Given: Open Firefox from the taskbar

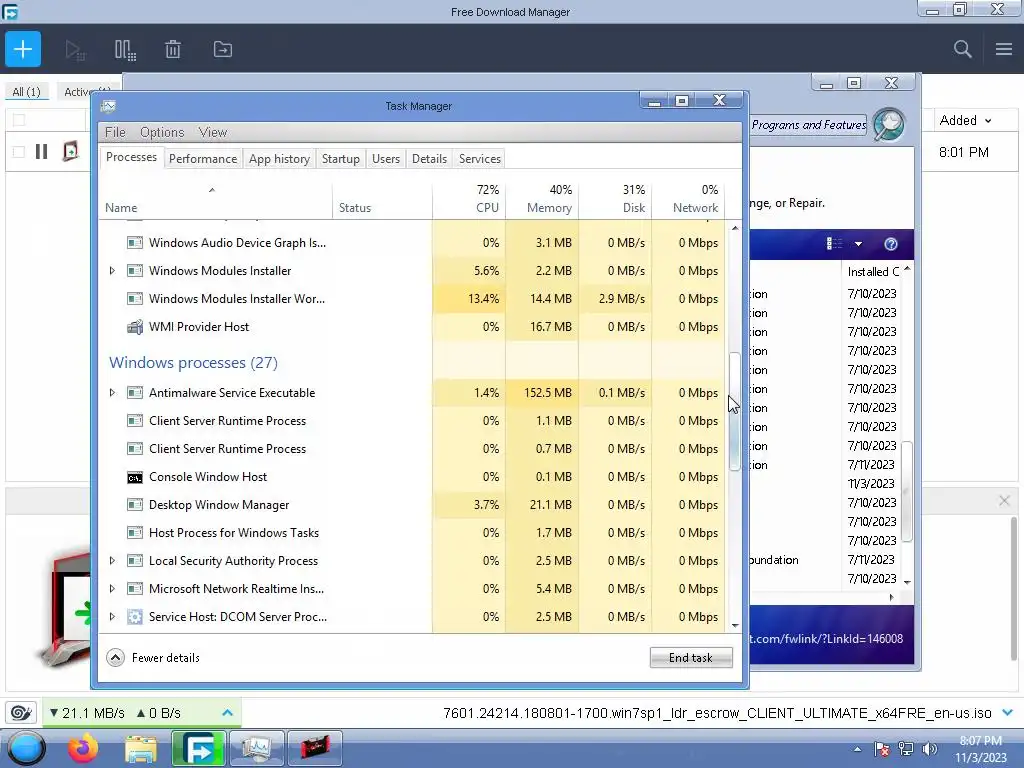Looking at the screenshot, I should click(83, 748).
